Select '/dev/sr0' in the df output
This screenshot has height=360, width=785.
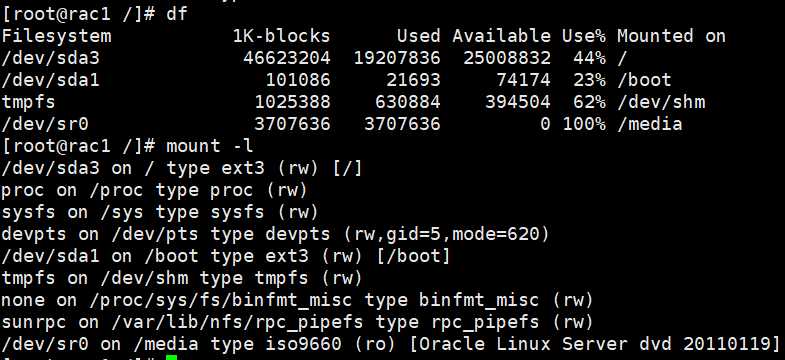tap(46, 124)
